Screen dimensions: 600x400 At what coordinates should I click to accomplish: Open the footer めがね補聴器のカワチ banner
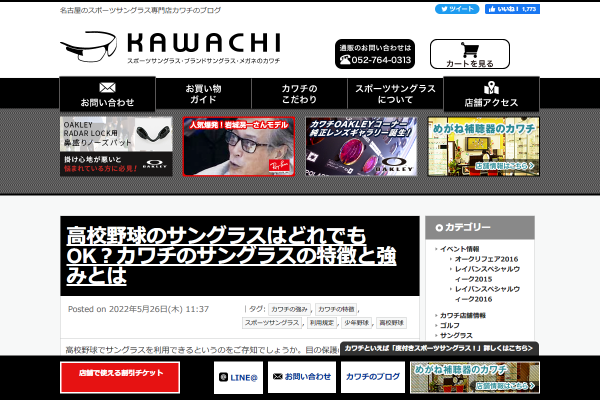[475, 377]
